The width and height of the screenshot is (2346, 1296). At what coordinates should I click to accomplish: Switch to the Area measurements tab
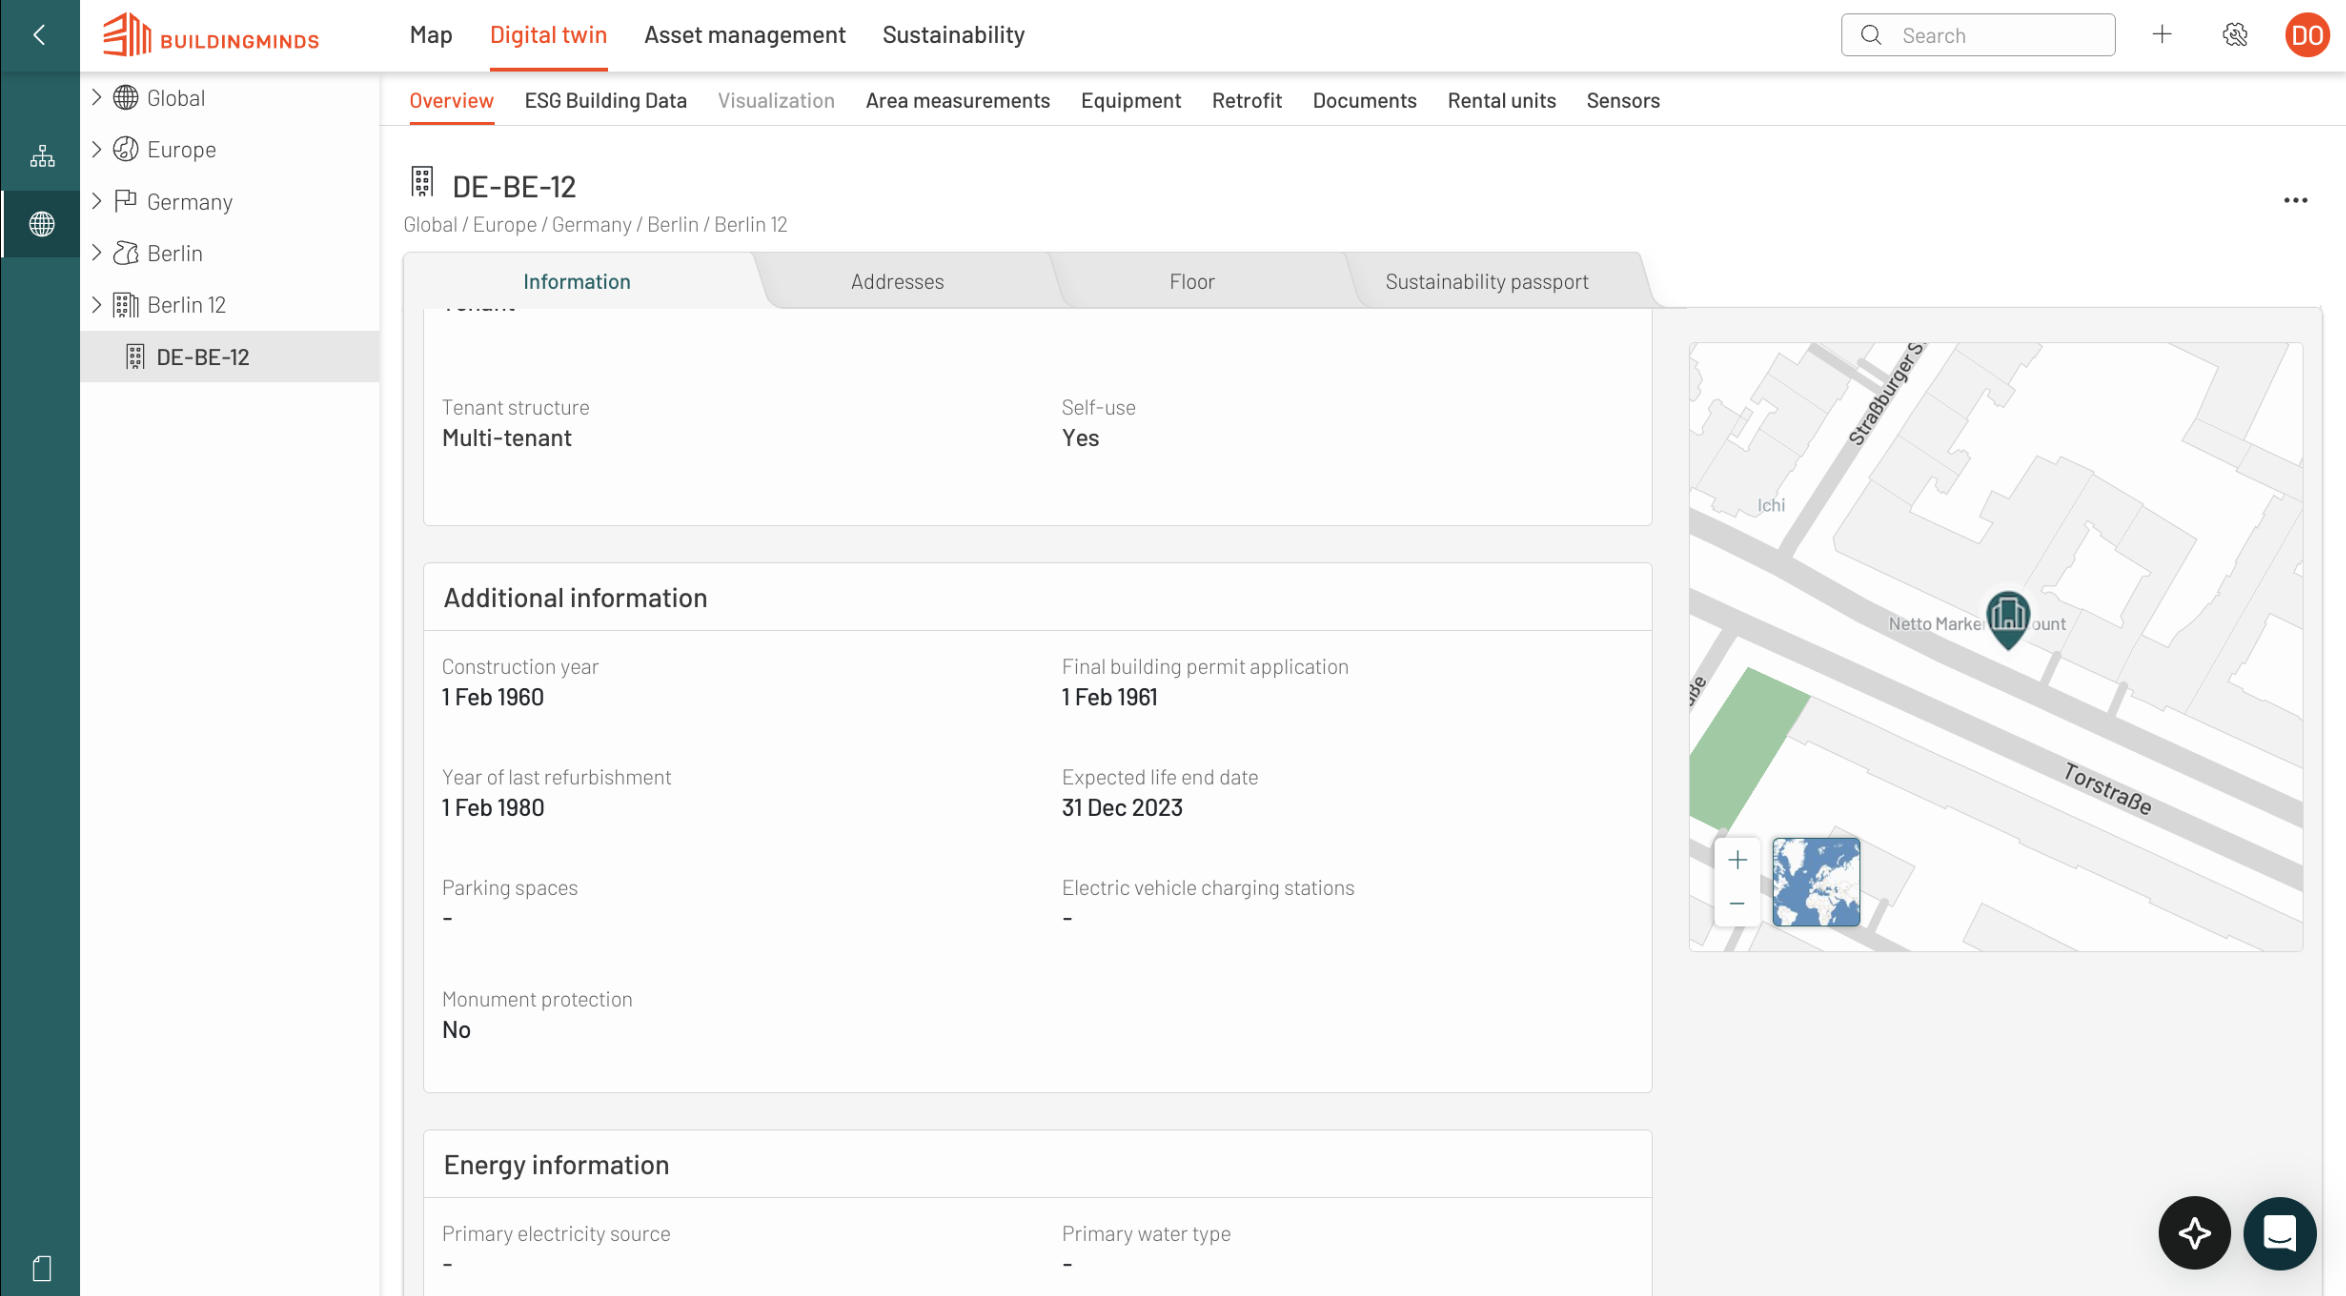point(957,101)
